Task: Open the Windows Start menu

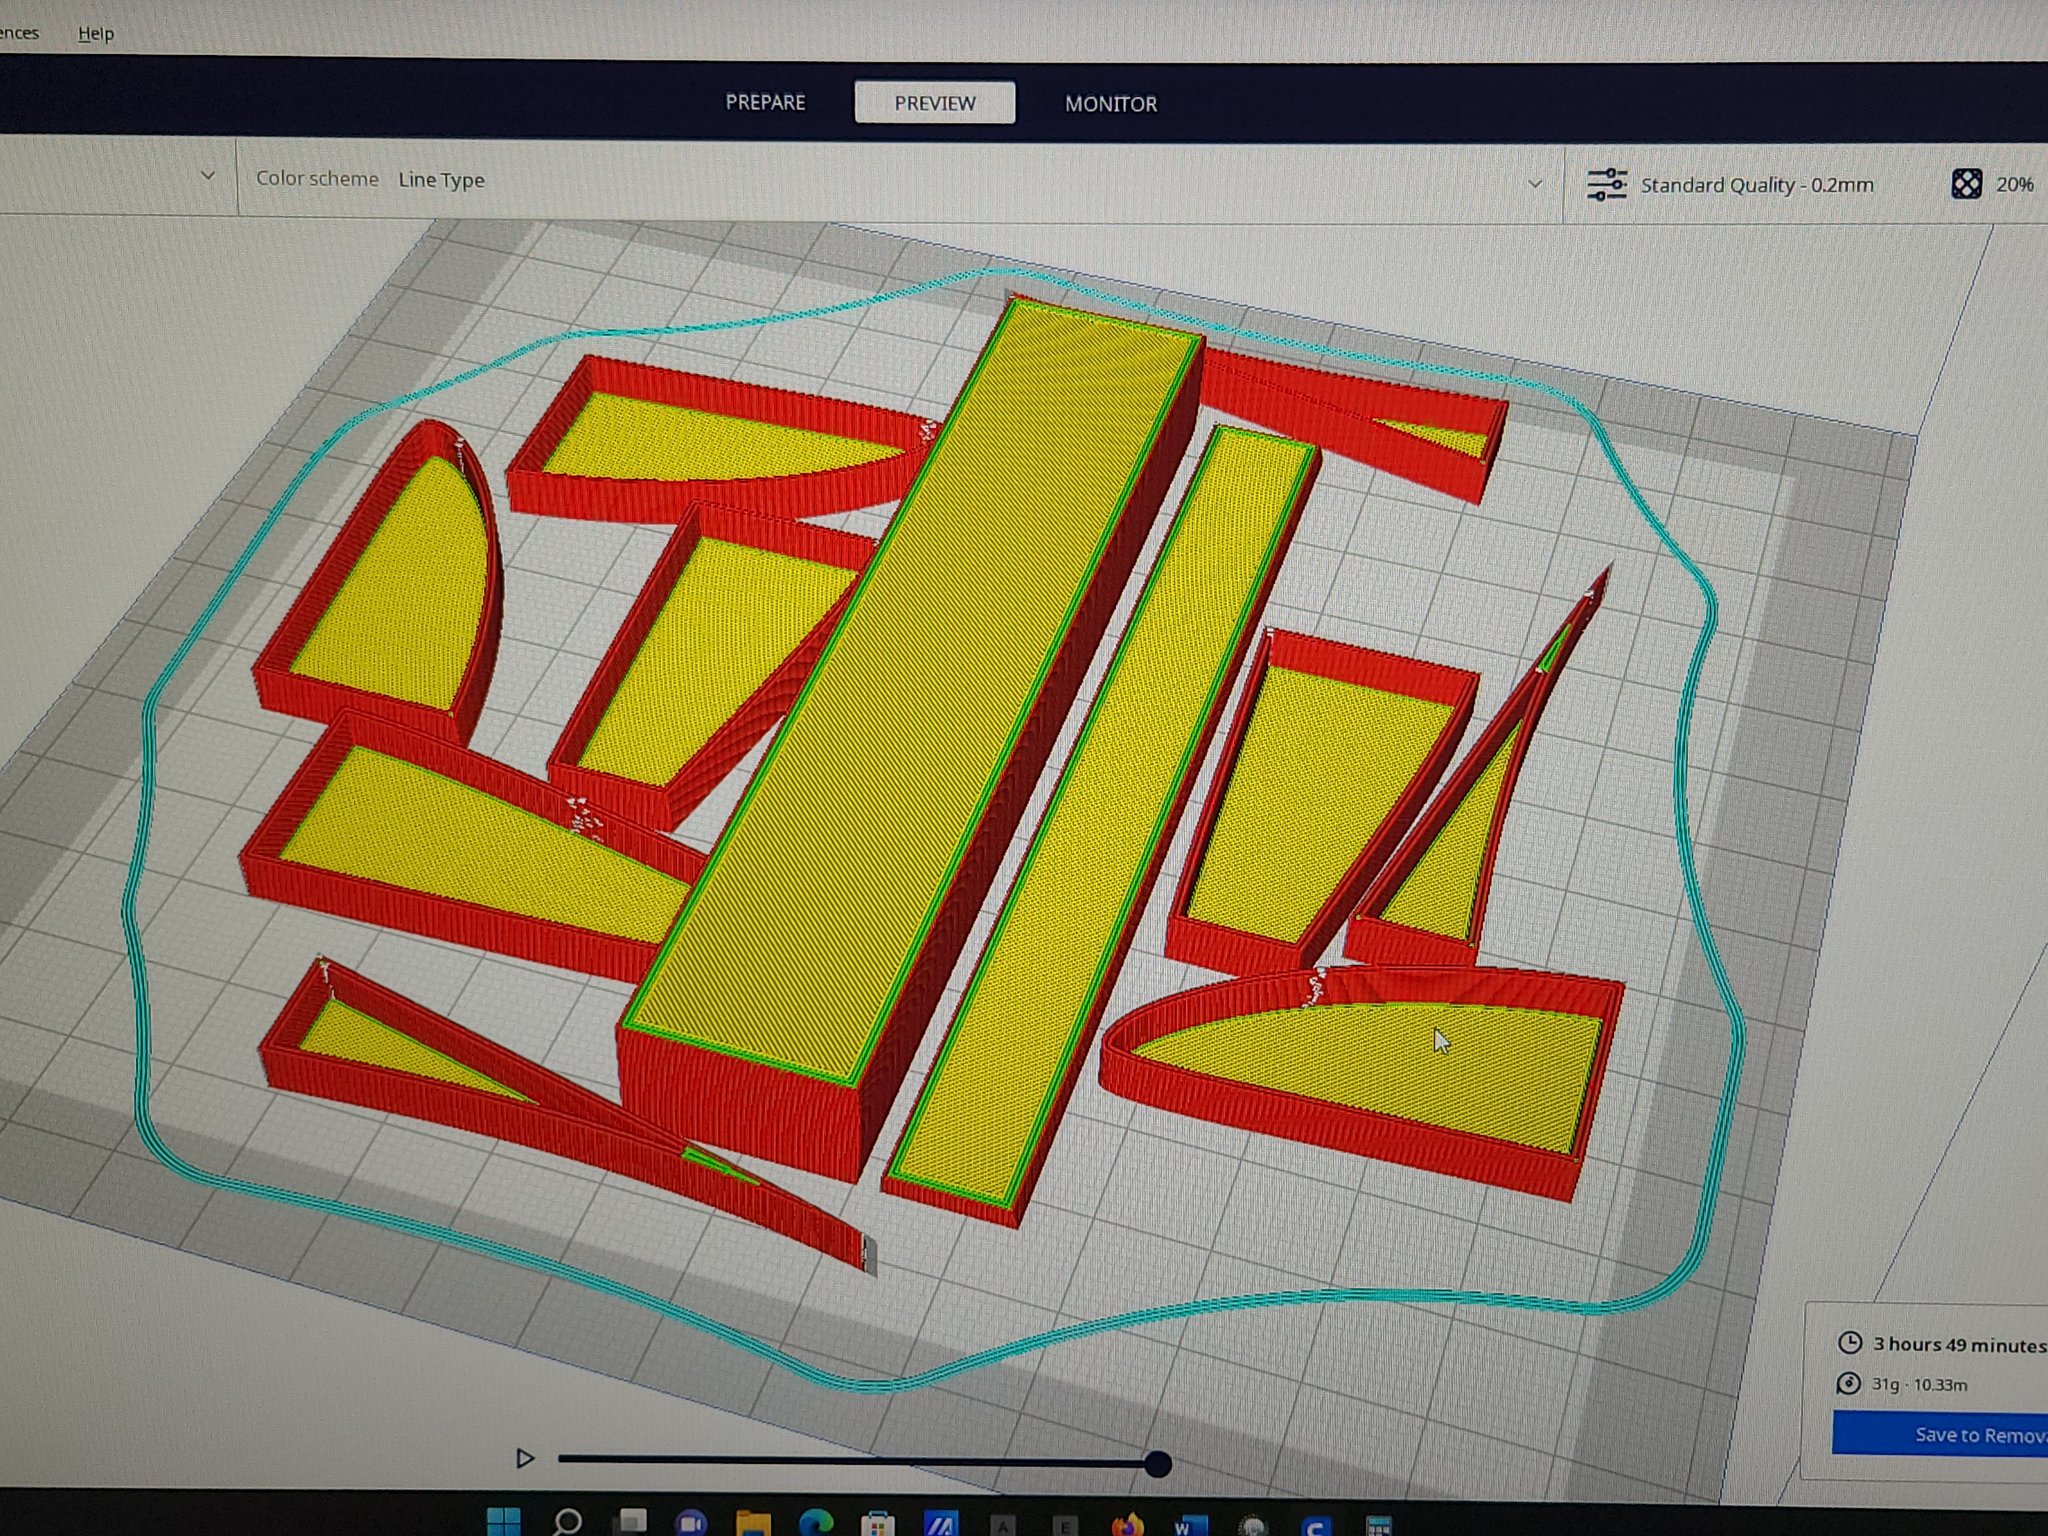Action: 503,1522
